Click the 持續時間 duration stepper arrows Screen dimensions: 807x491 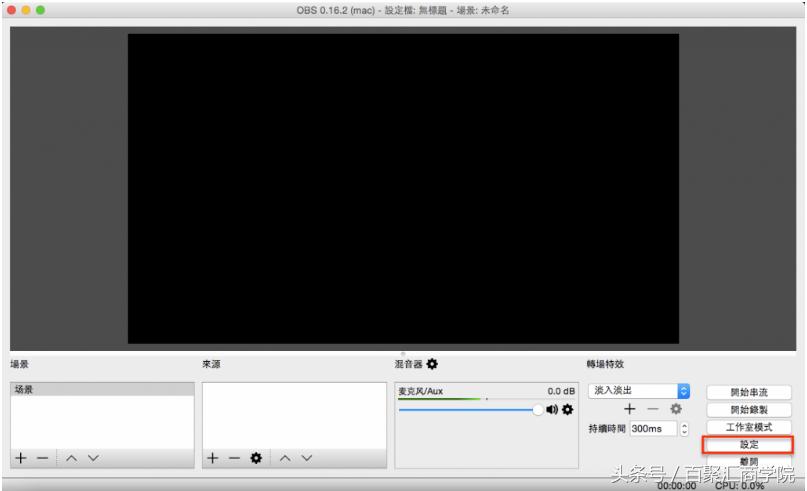coord(684,429)
